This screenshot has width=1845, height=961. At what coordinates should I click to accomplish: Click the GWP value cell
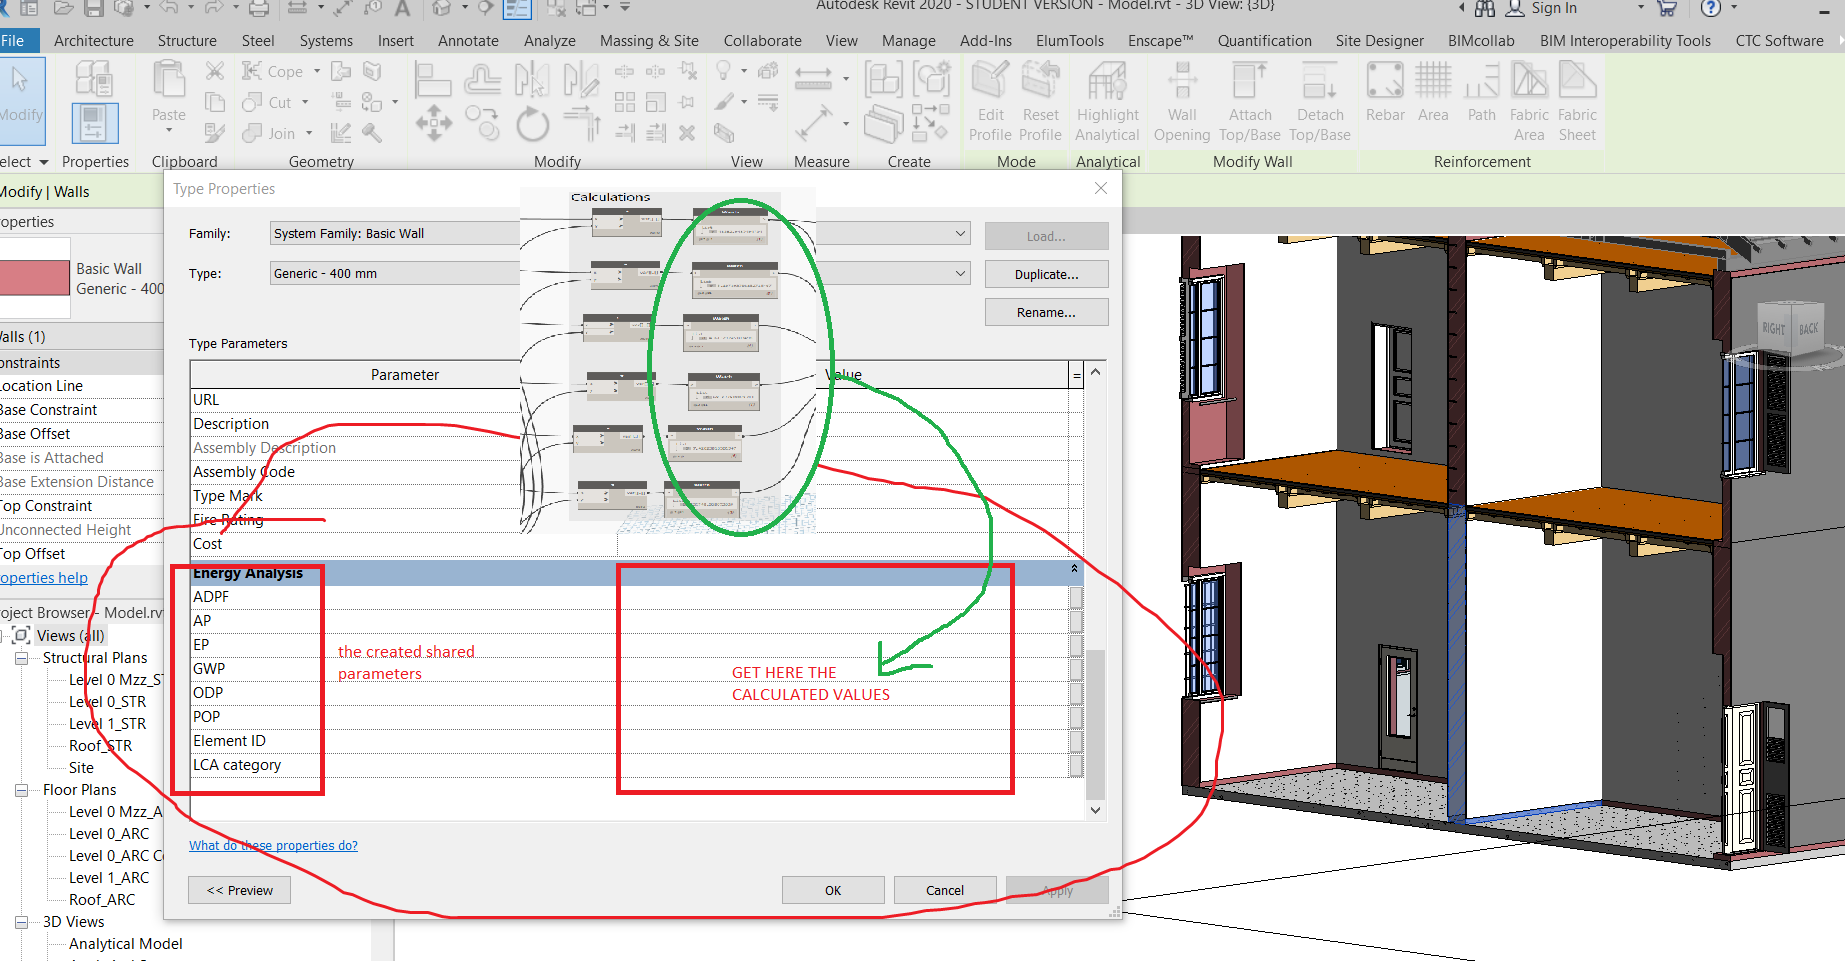843,669
